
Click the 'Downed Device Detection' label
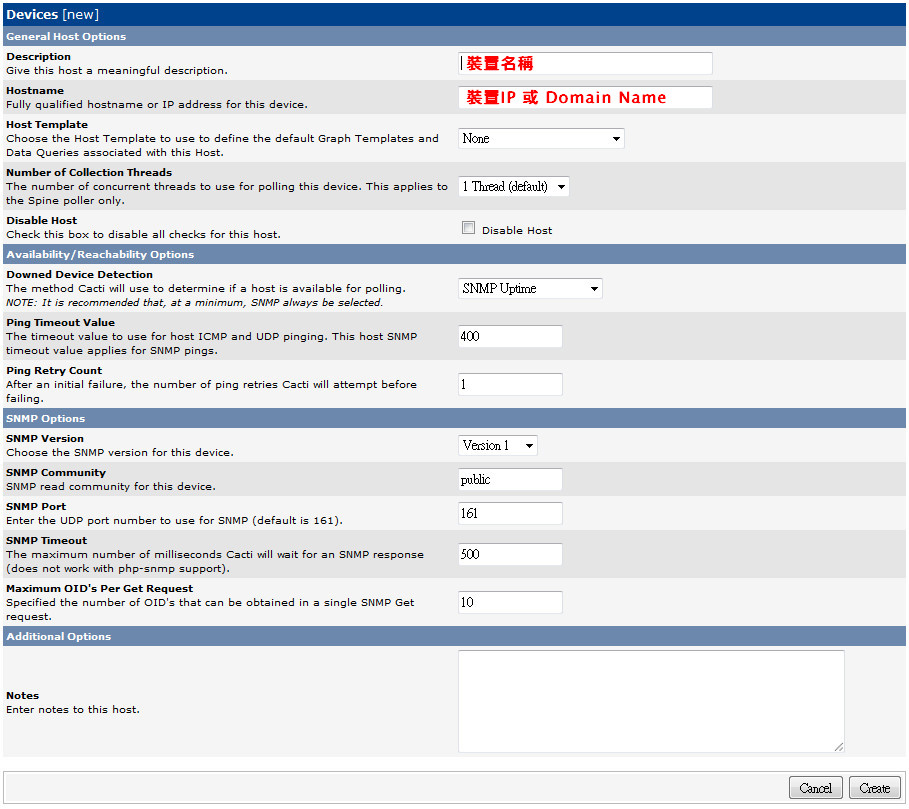tap(79, 275)
